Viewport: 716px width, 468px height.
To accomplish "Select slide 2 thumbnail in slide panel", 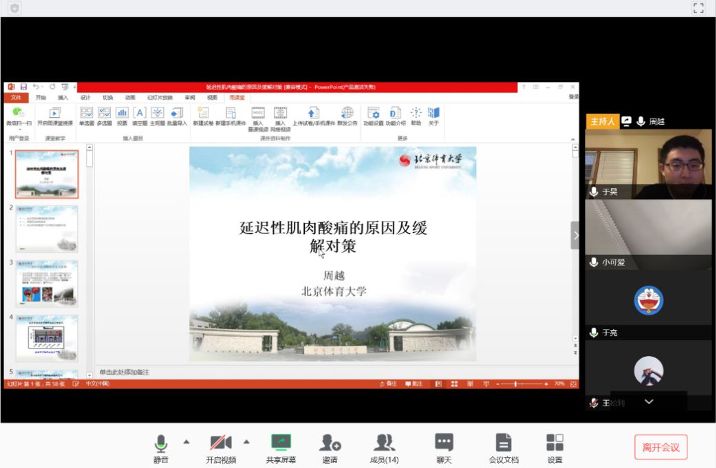I will click(47, 228).
